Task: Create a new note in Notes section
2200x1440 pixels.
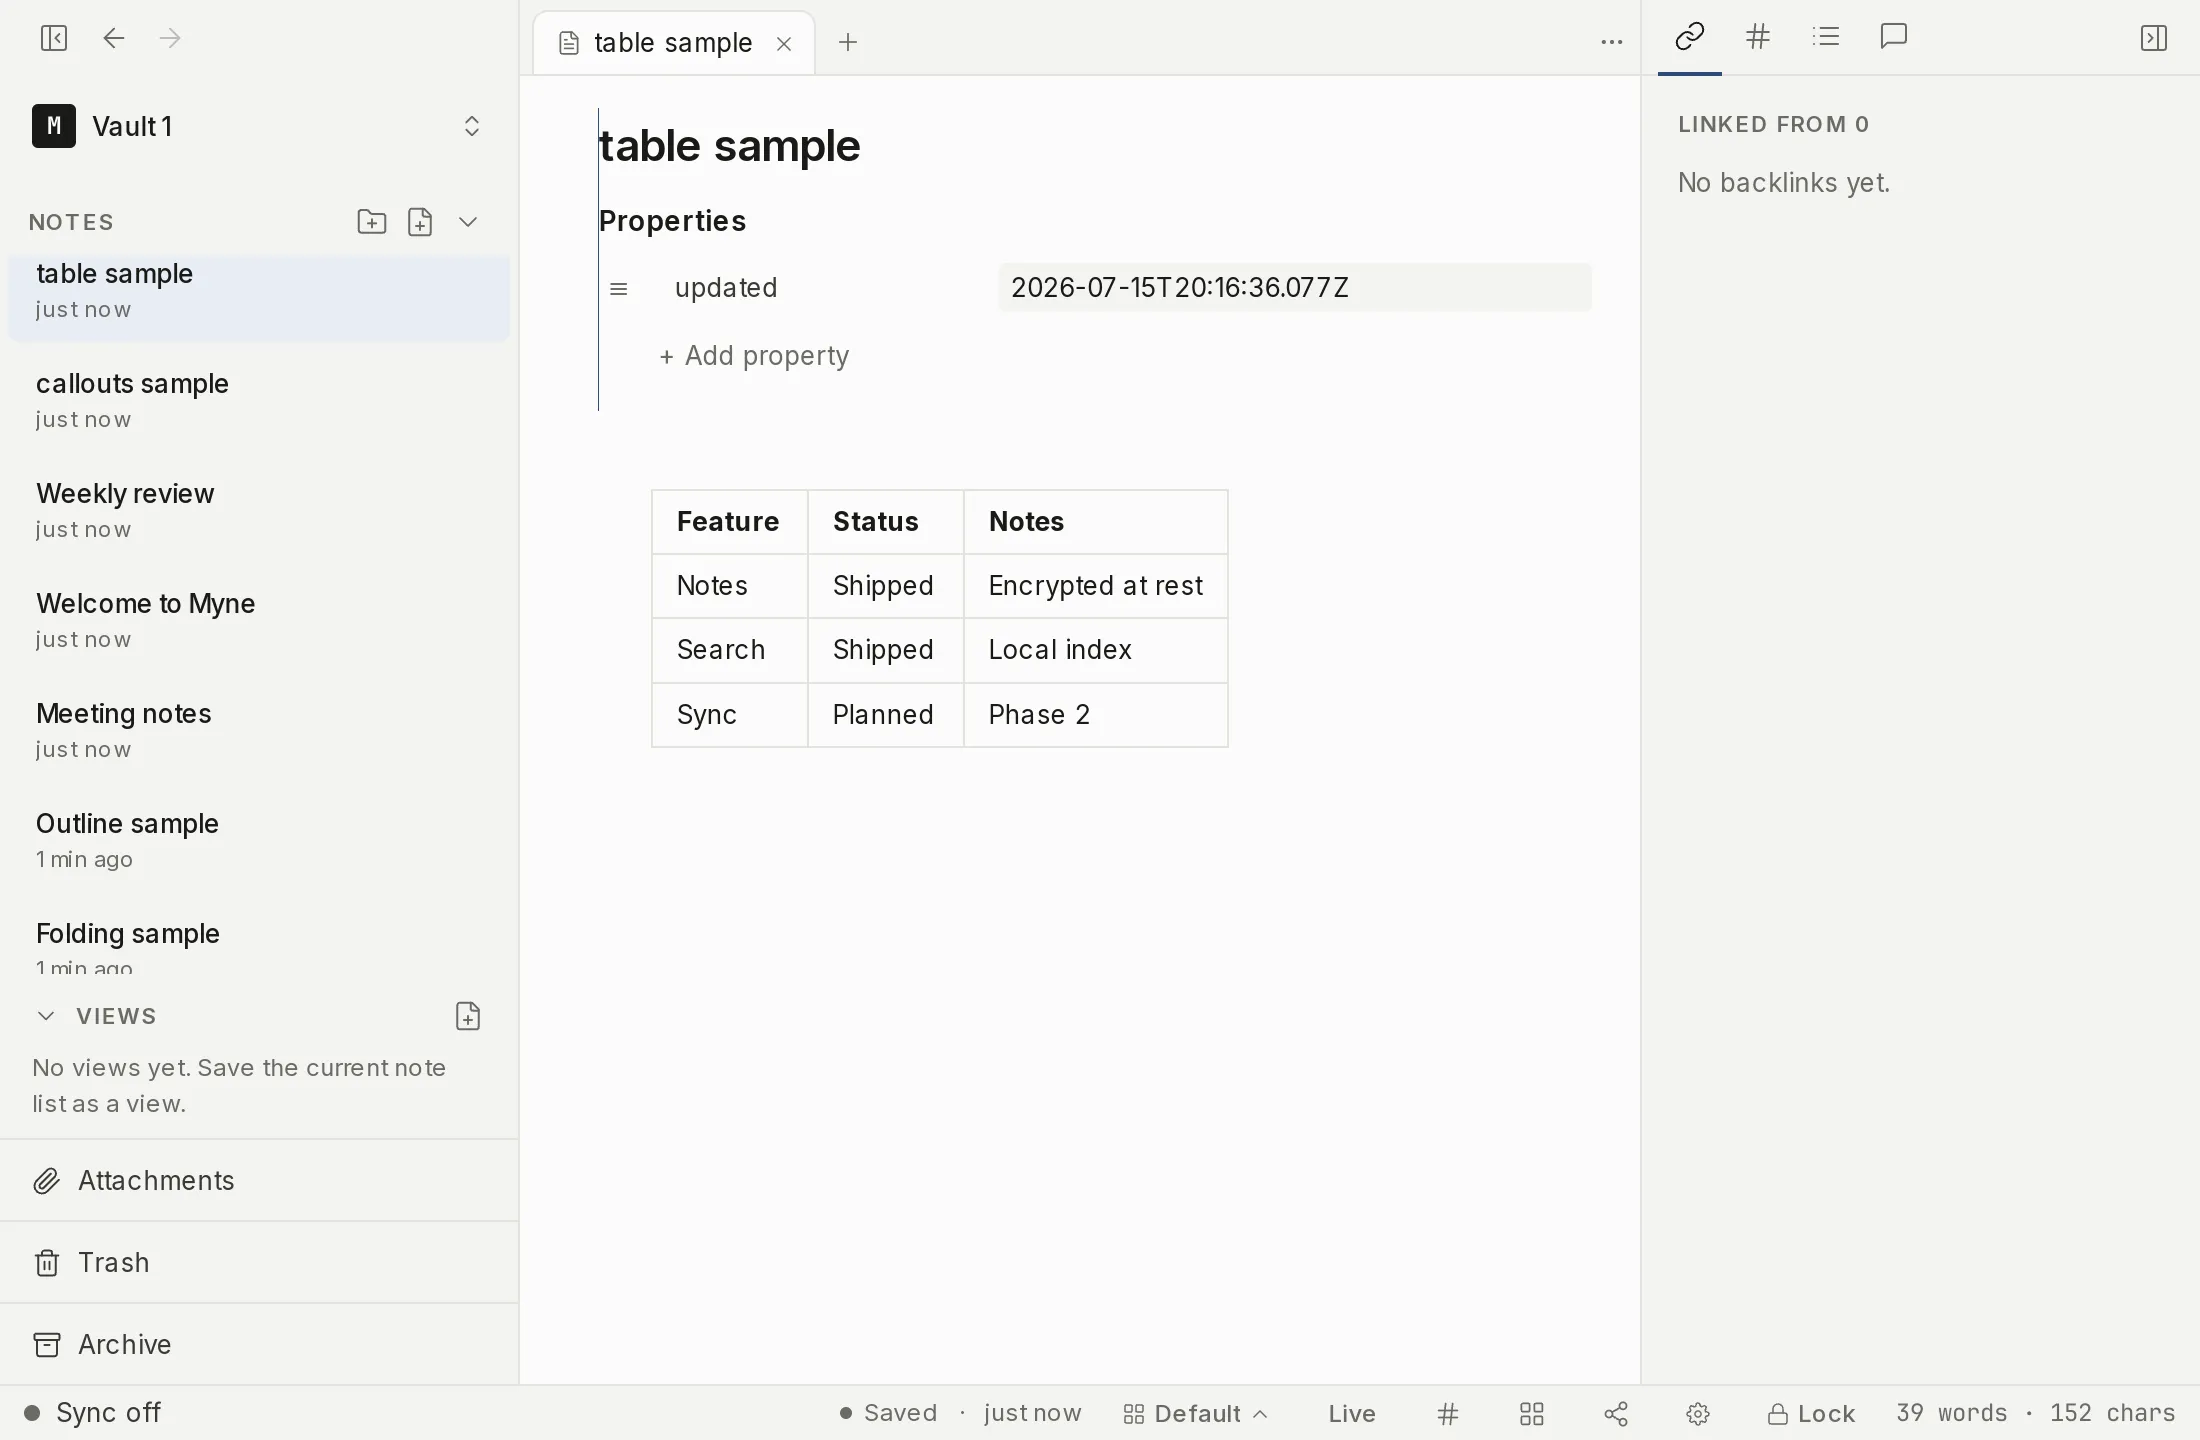Action: tap(420, 222)
